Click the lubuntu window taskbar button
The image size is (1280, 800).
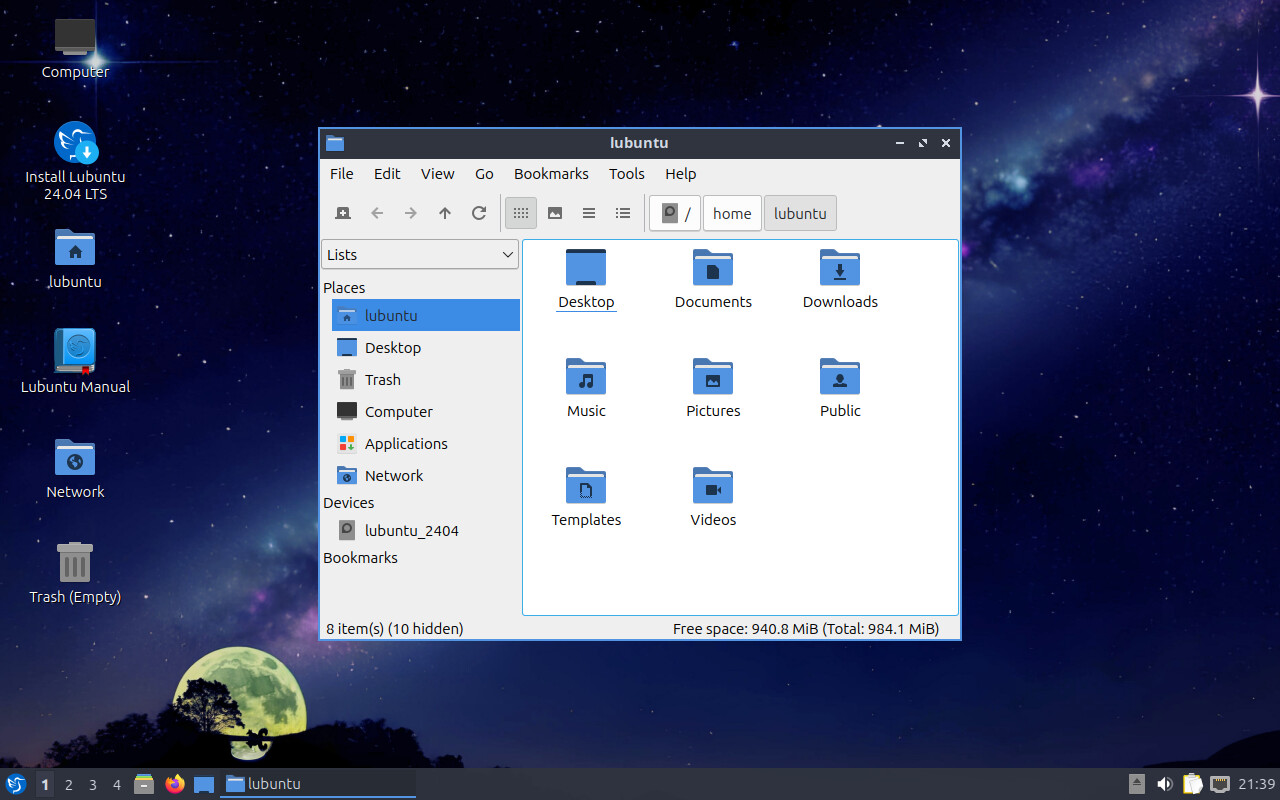pyautogui.click(x=318, y=784)
